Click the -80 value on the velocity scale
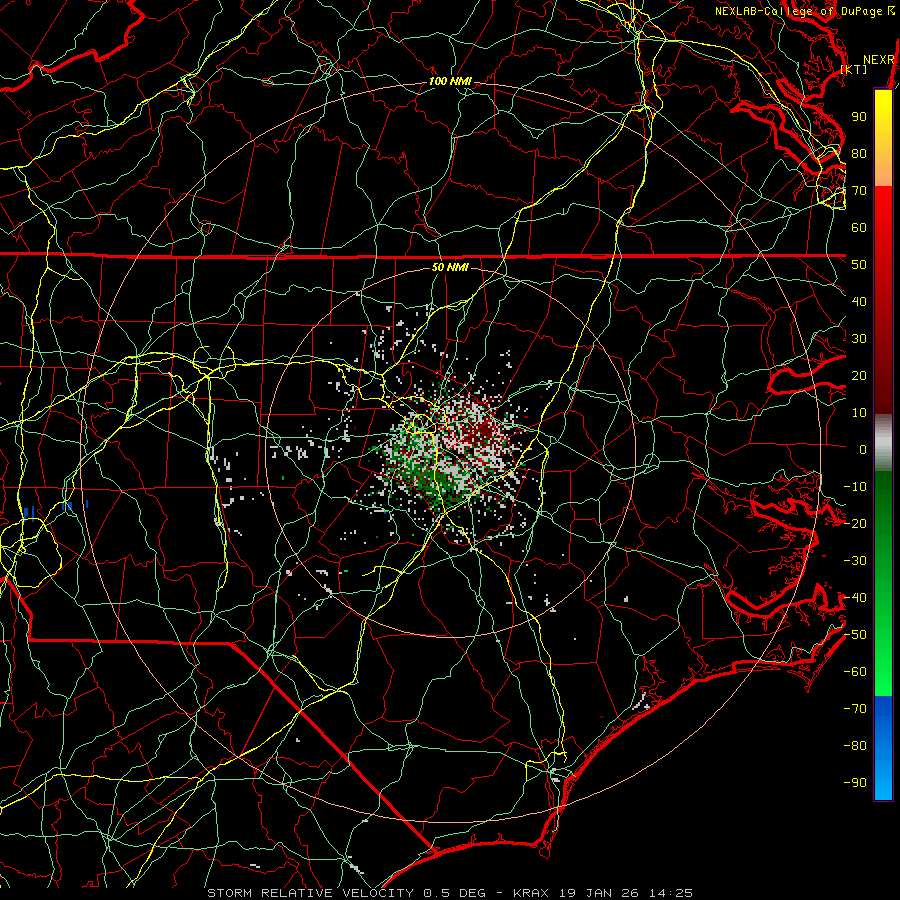This screenshot has width=900, height=900. pos(855,746)
